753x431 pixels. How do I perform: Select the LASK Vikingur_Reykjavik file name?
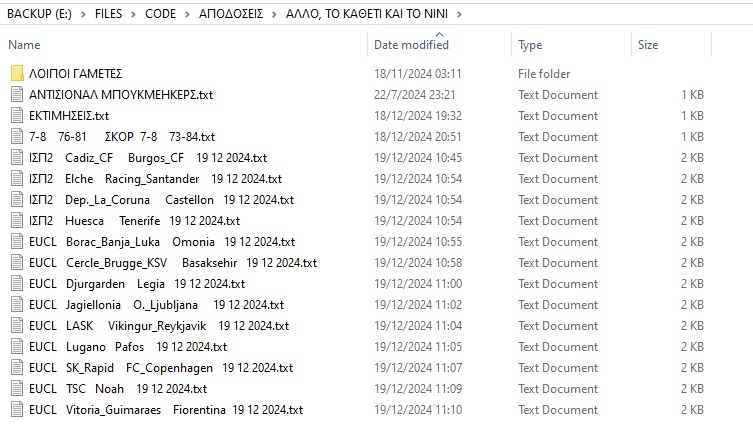(x=159, y=326)
